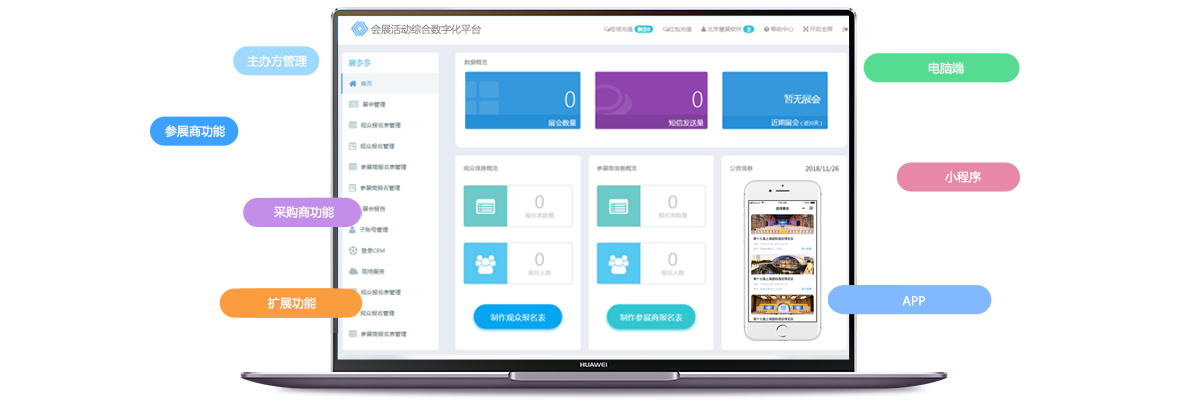
Task: Click the people icon in 参展商信息概览 panel
Action: [x=618, y=264]
